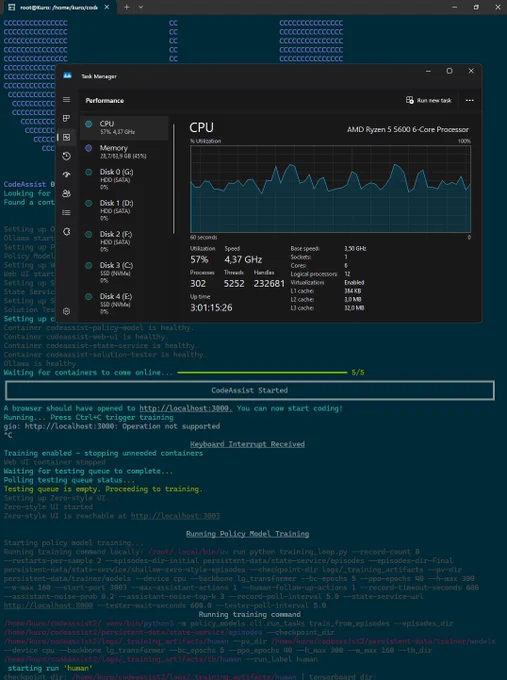Open the http://localhost:3000 link in terminal

(x=186, y=408)
